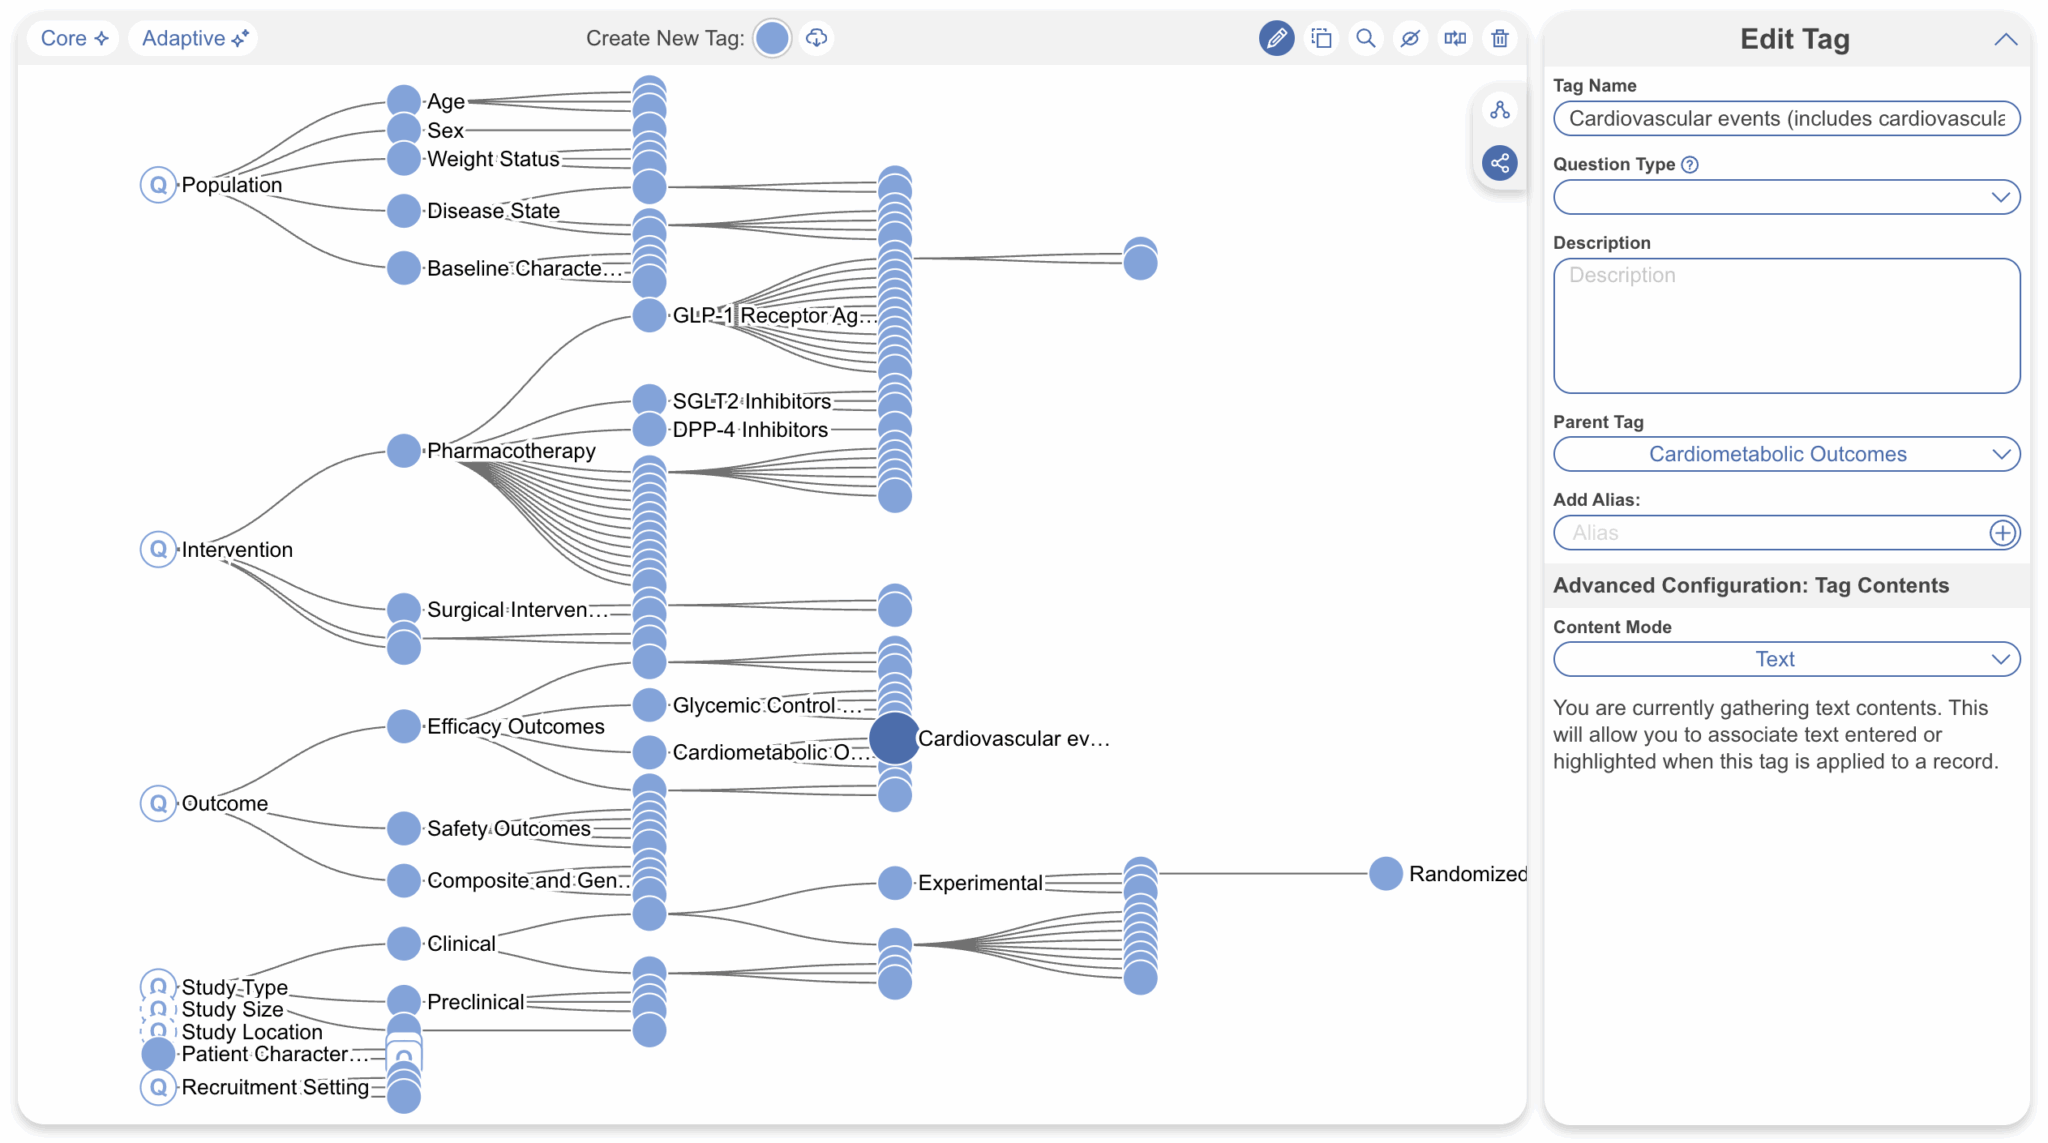The width and height of the screenshot is (2048, 1143).
Task: Click the help icon beside Question Type
Action: click(1690, 165)
